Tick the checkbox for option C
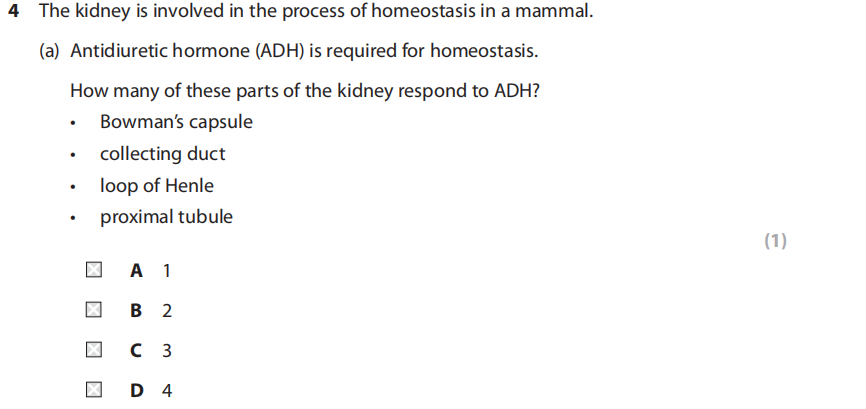 (x=93, y=350)
